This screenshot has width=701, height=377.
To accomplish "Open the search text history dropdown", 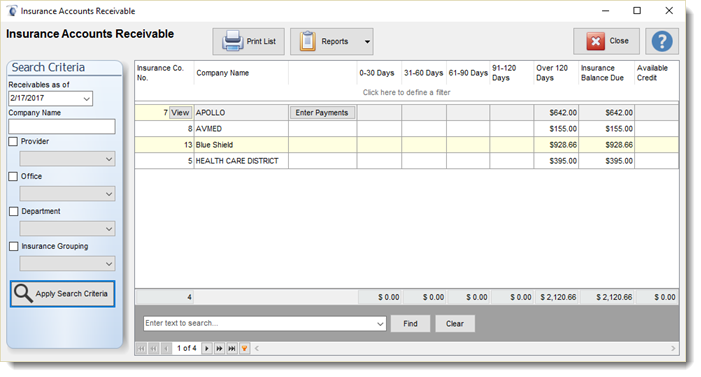I will pyautogui.click(x=380, y=323).
